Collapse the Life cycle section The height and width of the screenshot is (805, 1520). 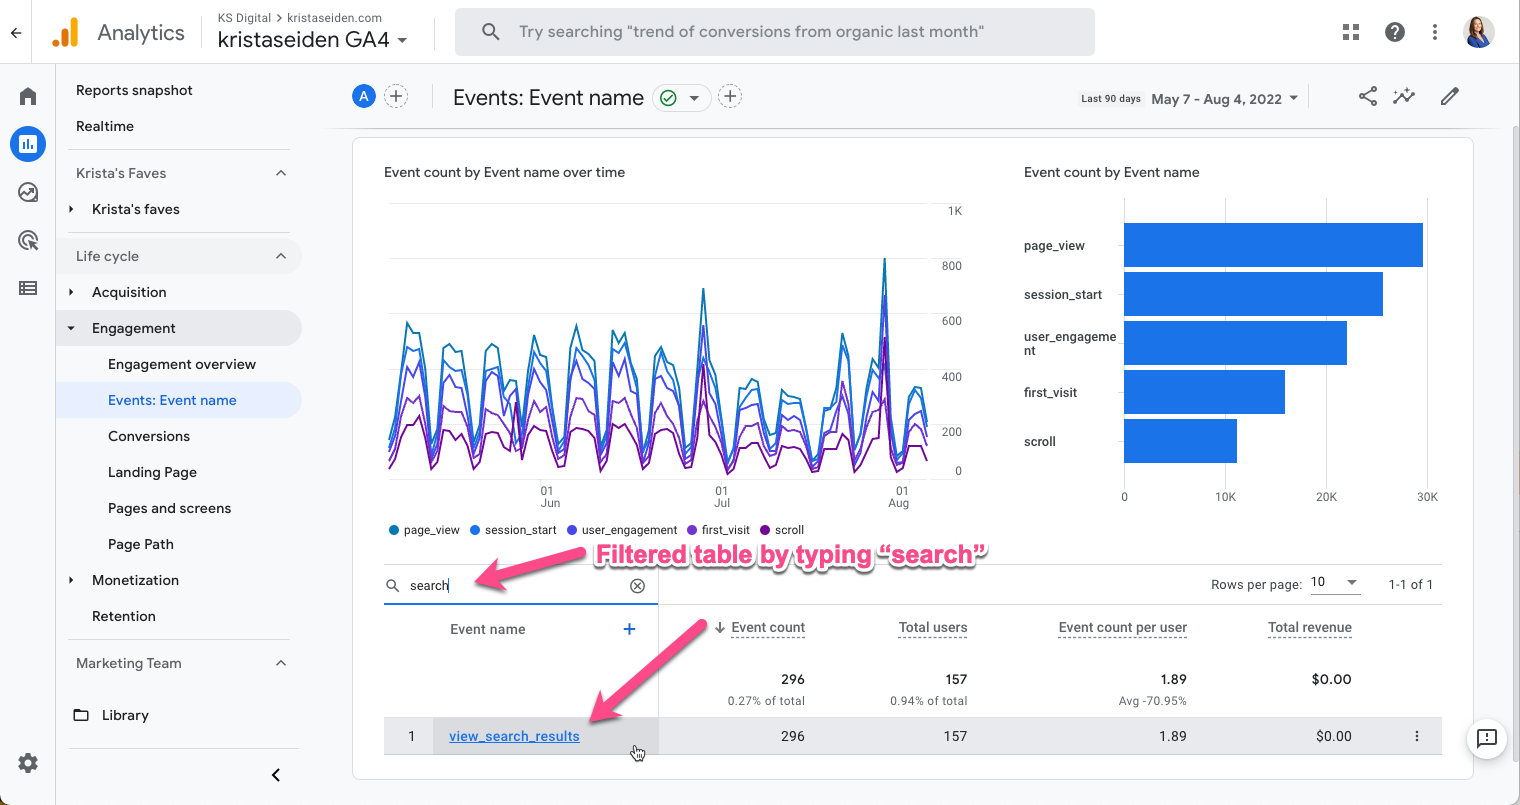pyautogui.click(x=281, y=256)
